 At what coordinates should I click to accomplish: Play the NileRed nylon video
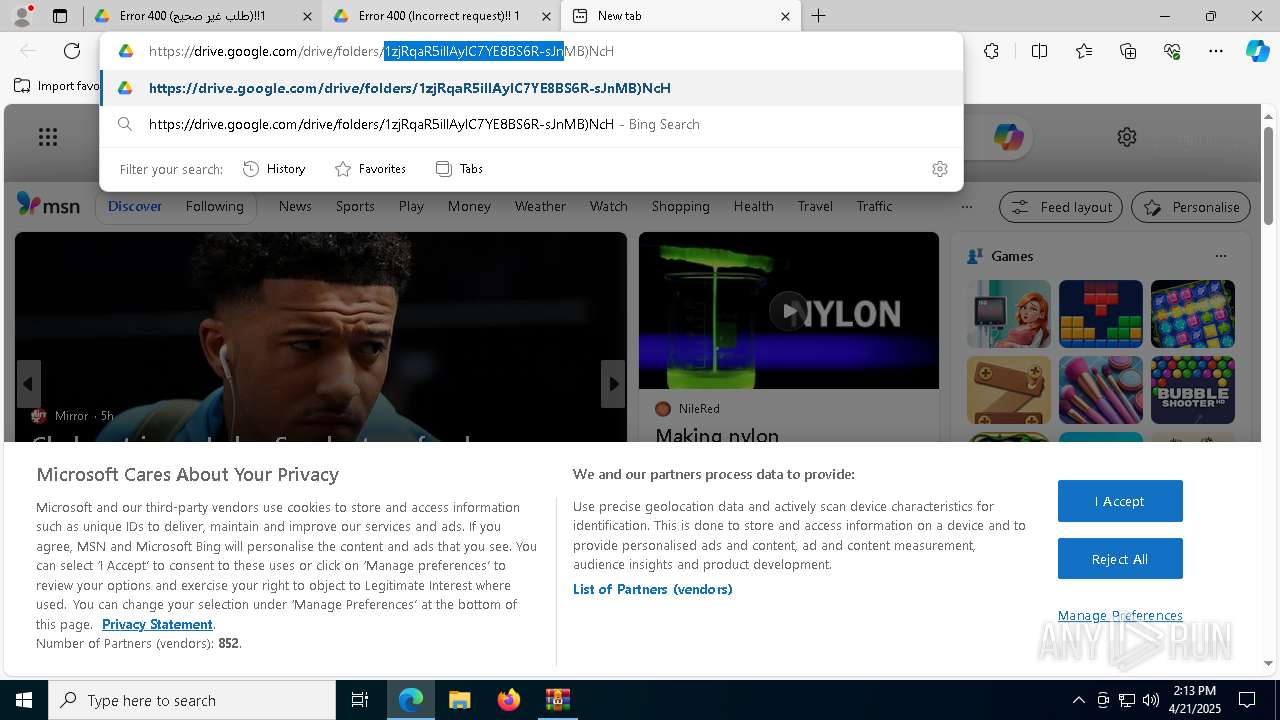pos(788,311)
